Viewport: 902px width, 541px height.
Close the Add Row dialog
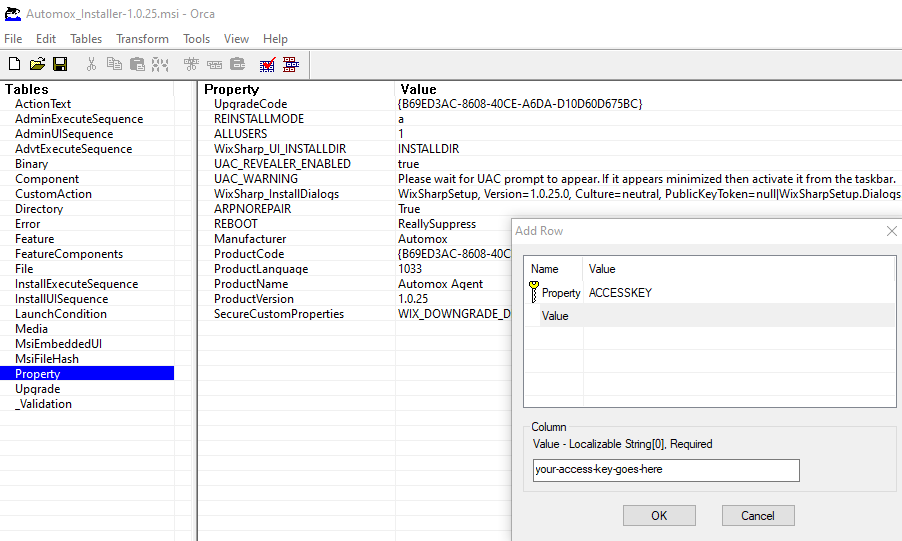892,231
